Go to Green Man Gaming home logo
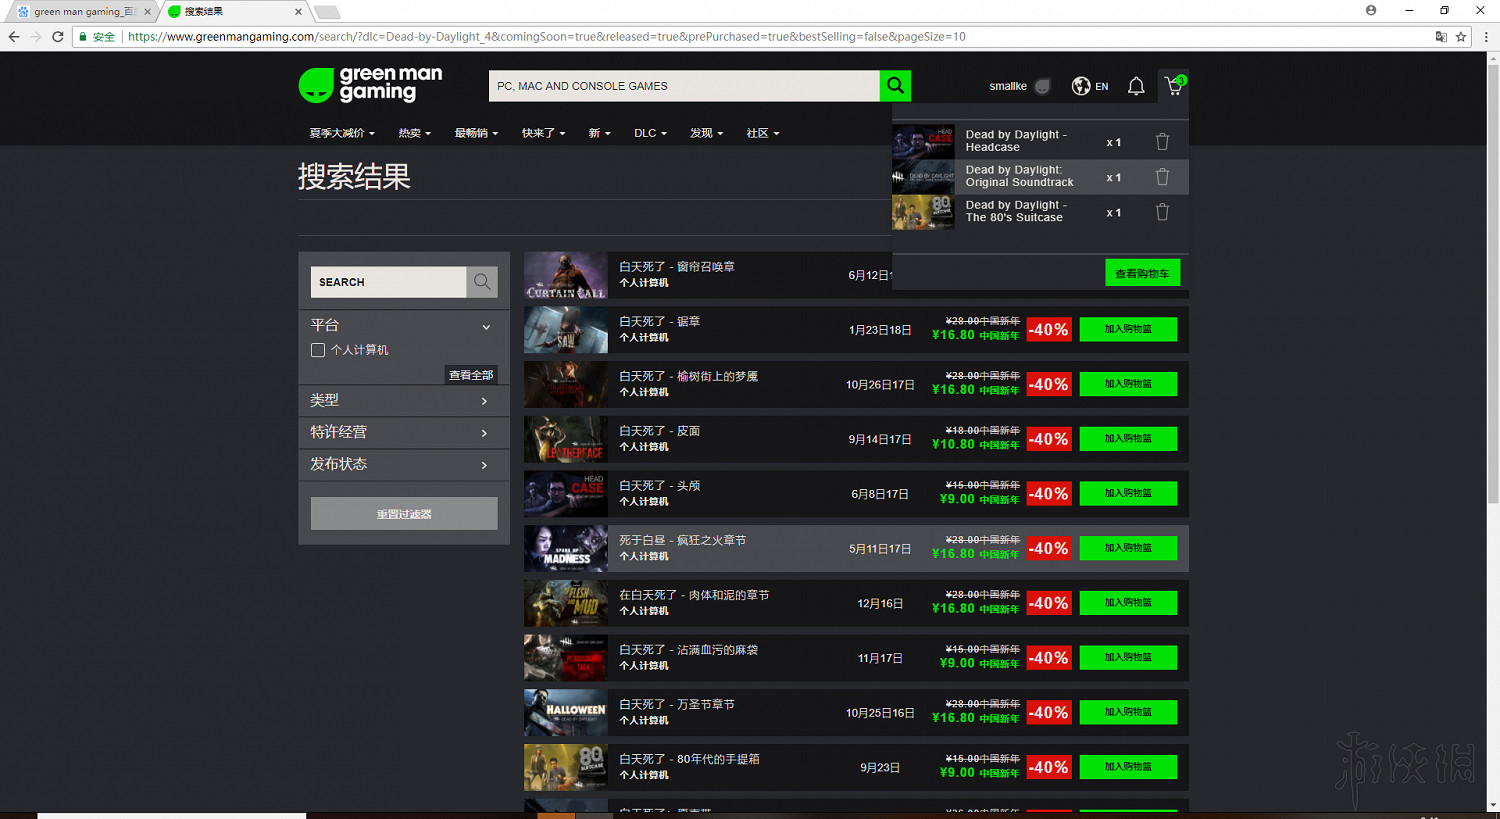 [x=371, y=85]
